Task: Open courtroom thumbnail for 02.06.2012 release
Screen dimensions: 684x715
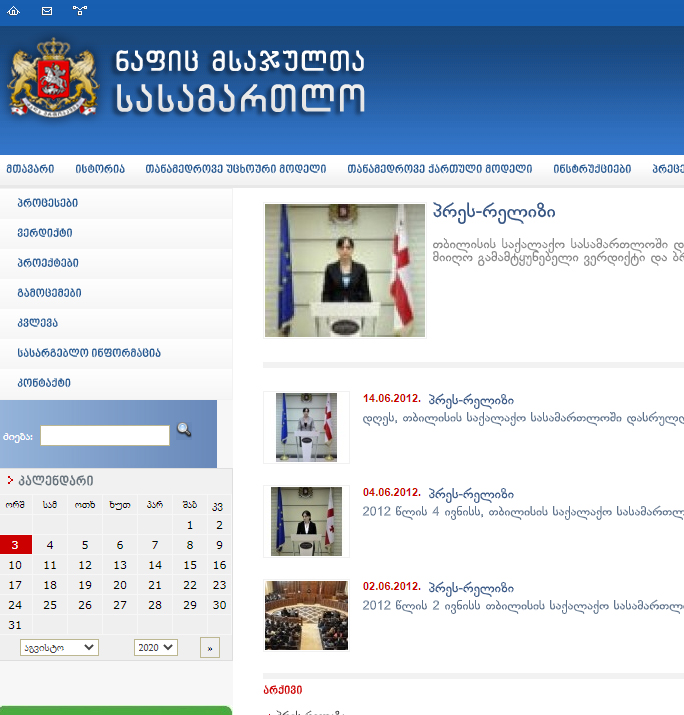Action: (306, 615)
